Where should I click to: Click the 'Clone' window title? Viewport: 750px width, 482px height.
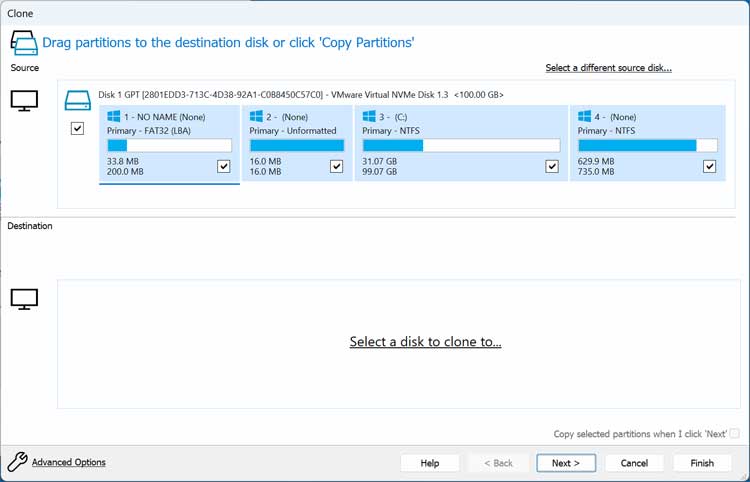pos(20,13)
